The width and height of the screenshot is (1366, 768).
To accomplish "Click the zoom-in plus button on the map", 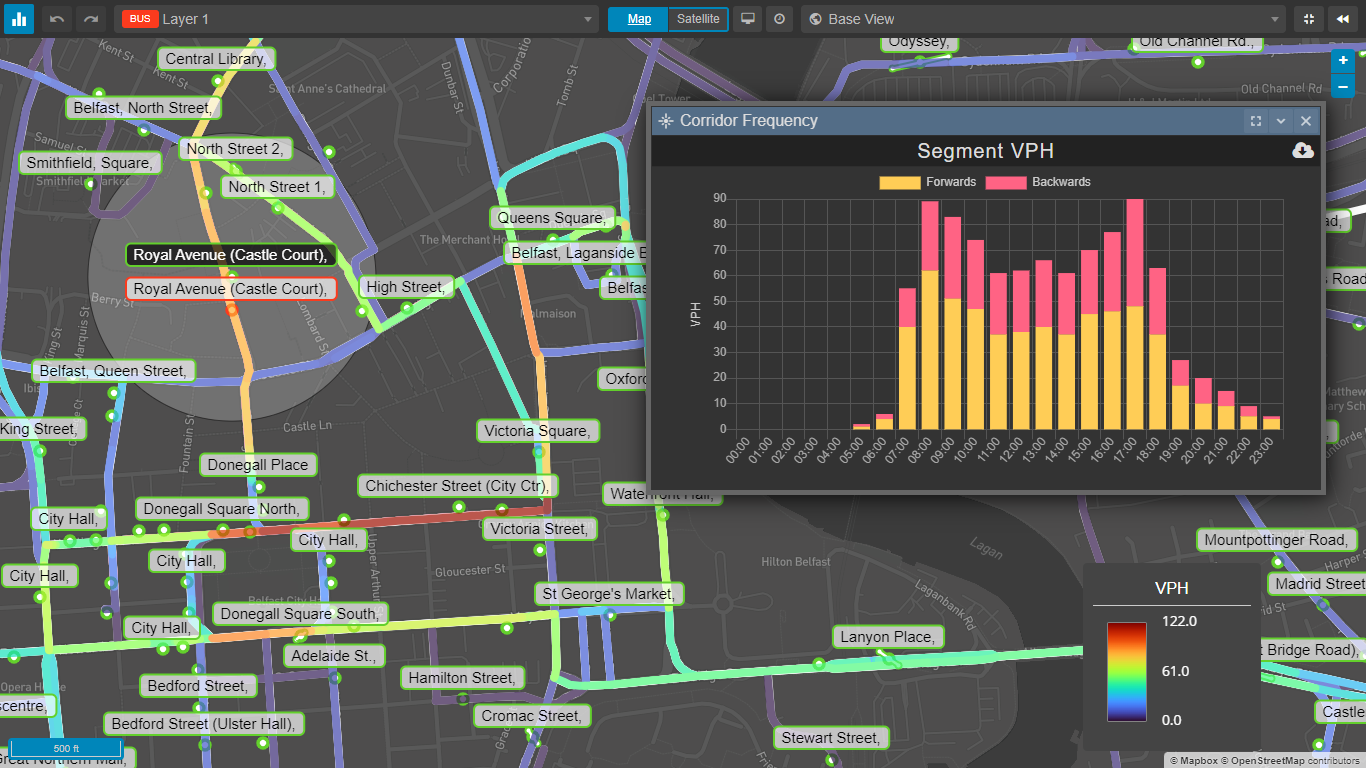I will point(1343,60).
